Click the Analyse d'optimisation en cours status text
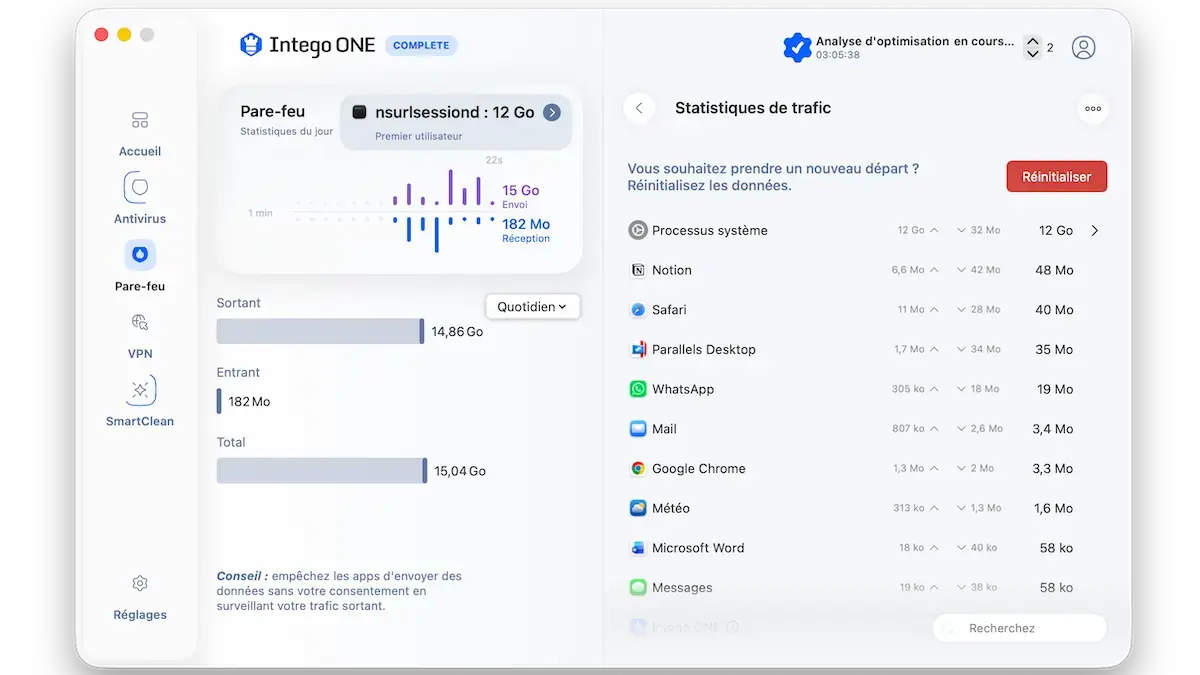Image resolution: width=1200 pixels, height=675 pixels. pyautogui.click(x=915, y=41)
